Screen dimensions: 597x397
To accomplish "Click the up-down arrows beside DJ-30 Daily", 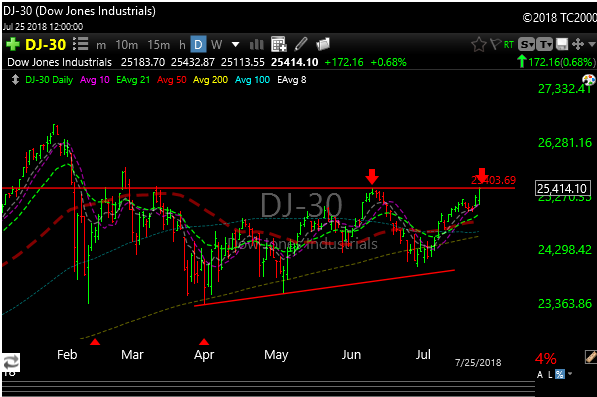I will click(15, 80).
